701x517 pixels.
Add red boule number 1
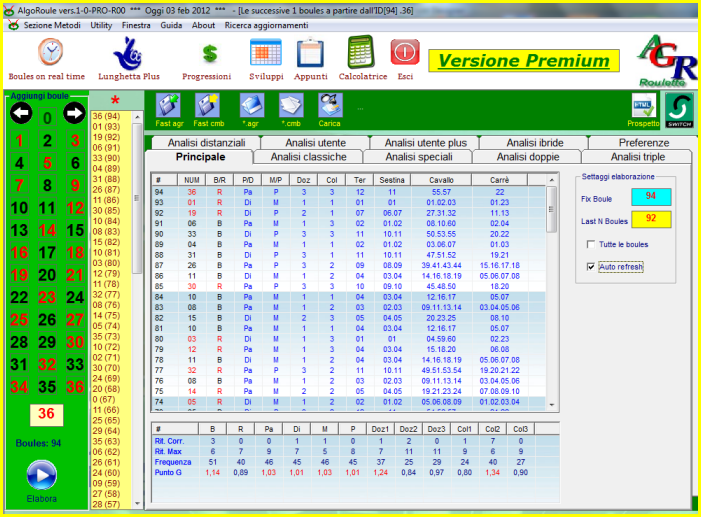pos(19,140)
